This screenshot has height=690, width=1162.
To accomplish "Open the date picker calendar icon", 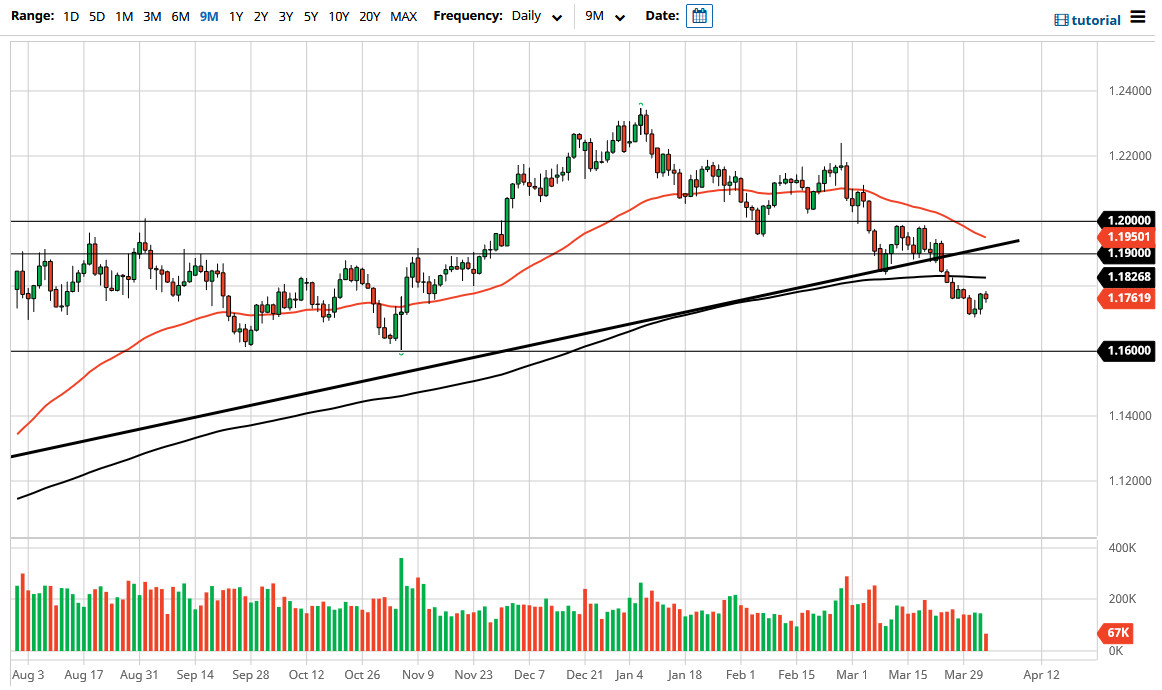I will pos(699,16).
